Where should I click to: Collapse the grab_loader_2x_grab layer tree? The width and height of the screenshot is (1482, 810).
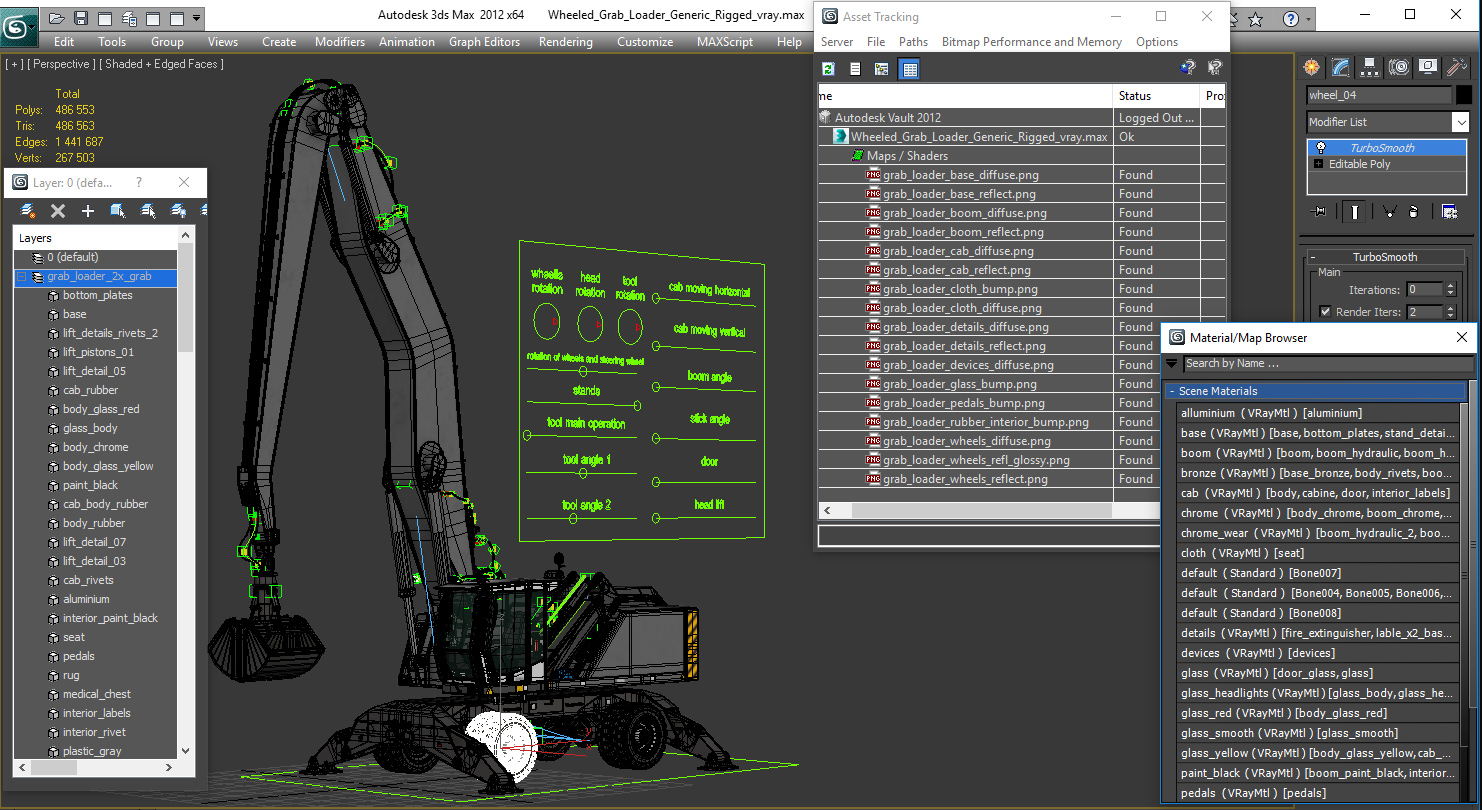click(20, 277)
